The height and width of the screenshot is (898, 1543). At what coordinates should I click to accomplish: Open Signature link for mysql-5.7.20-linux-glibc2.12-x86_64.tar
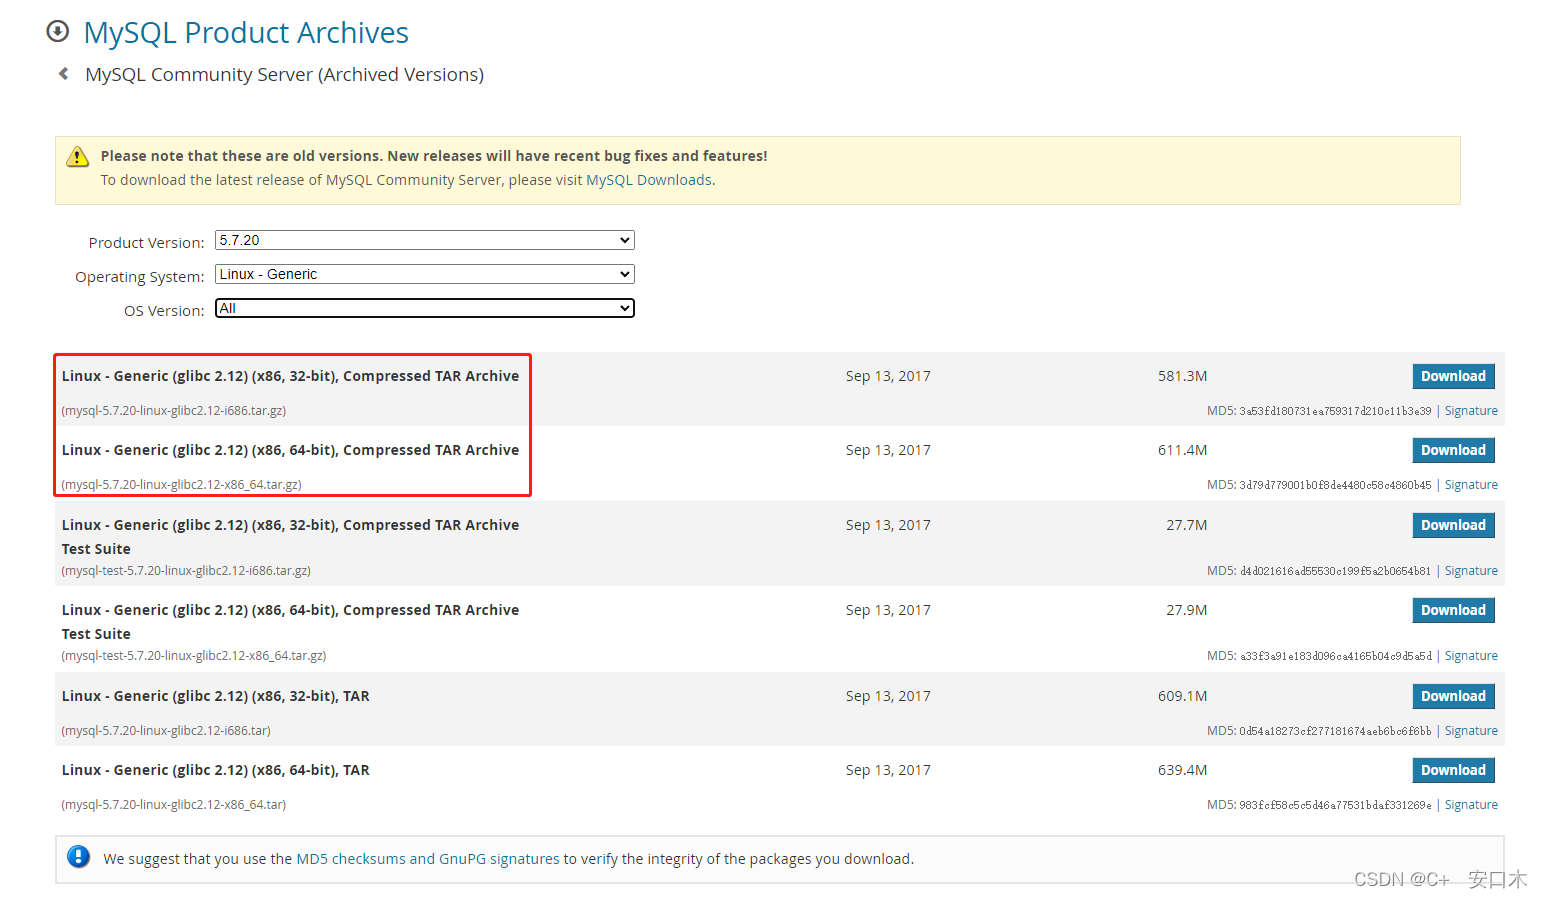click(1471, 805)
